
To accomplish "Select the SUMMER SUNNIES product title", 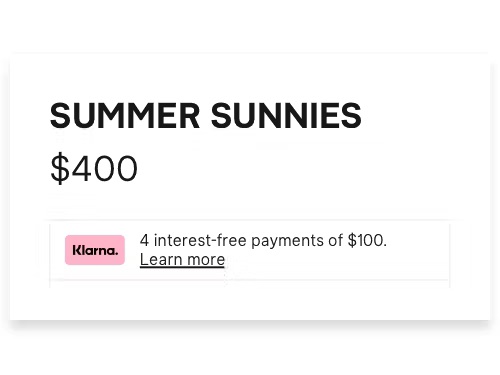I will pyautogui.click(x=206, y=116).
